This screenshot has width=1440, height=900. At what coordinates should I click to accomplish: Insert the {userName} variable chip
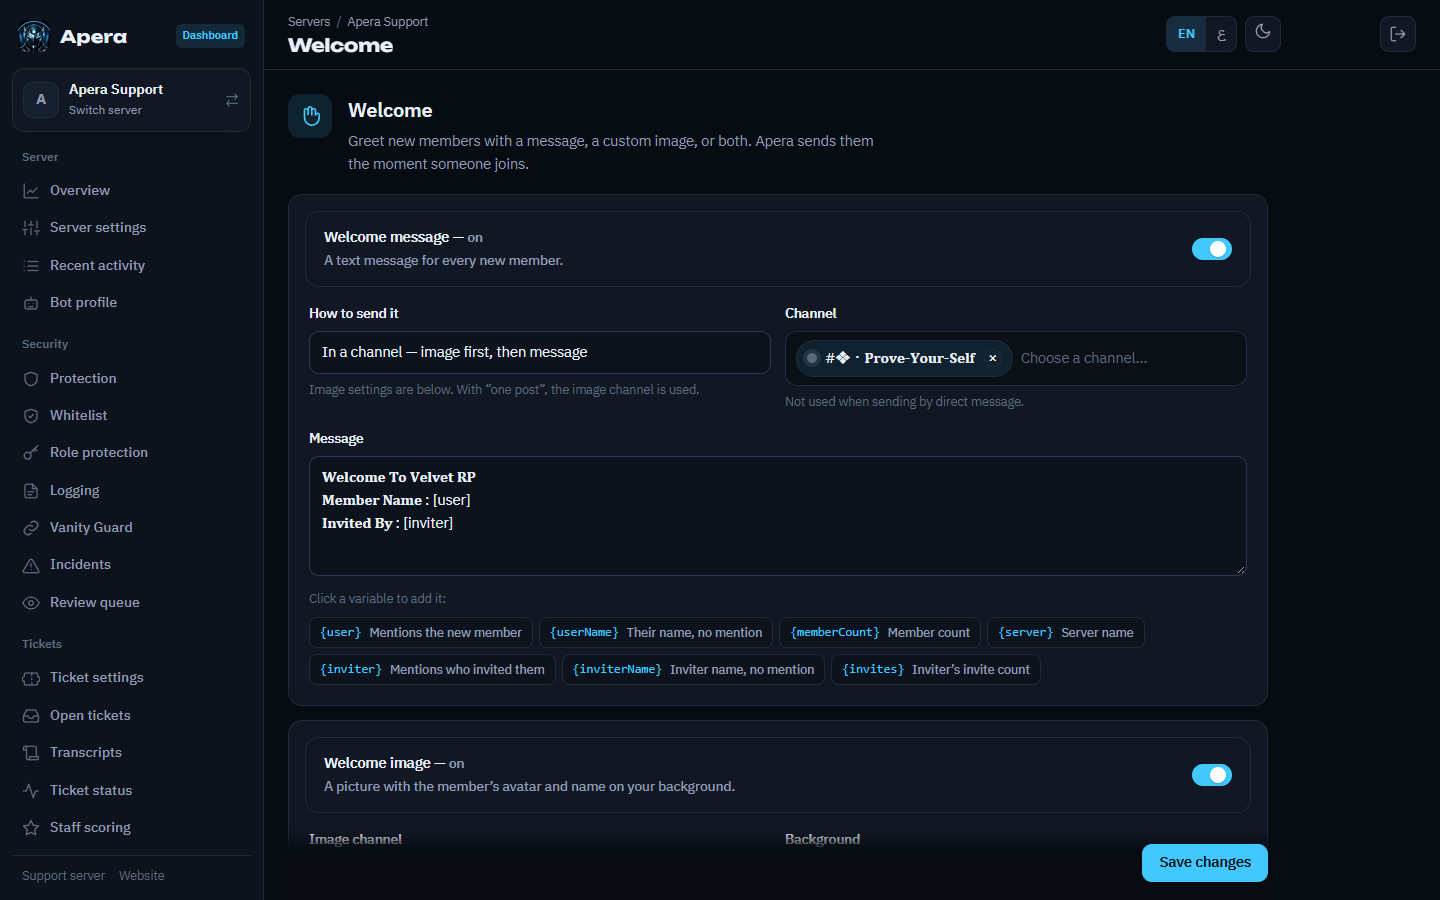click(656, 633)
